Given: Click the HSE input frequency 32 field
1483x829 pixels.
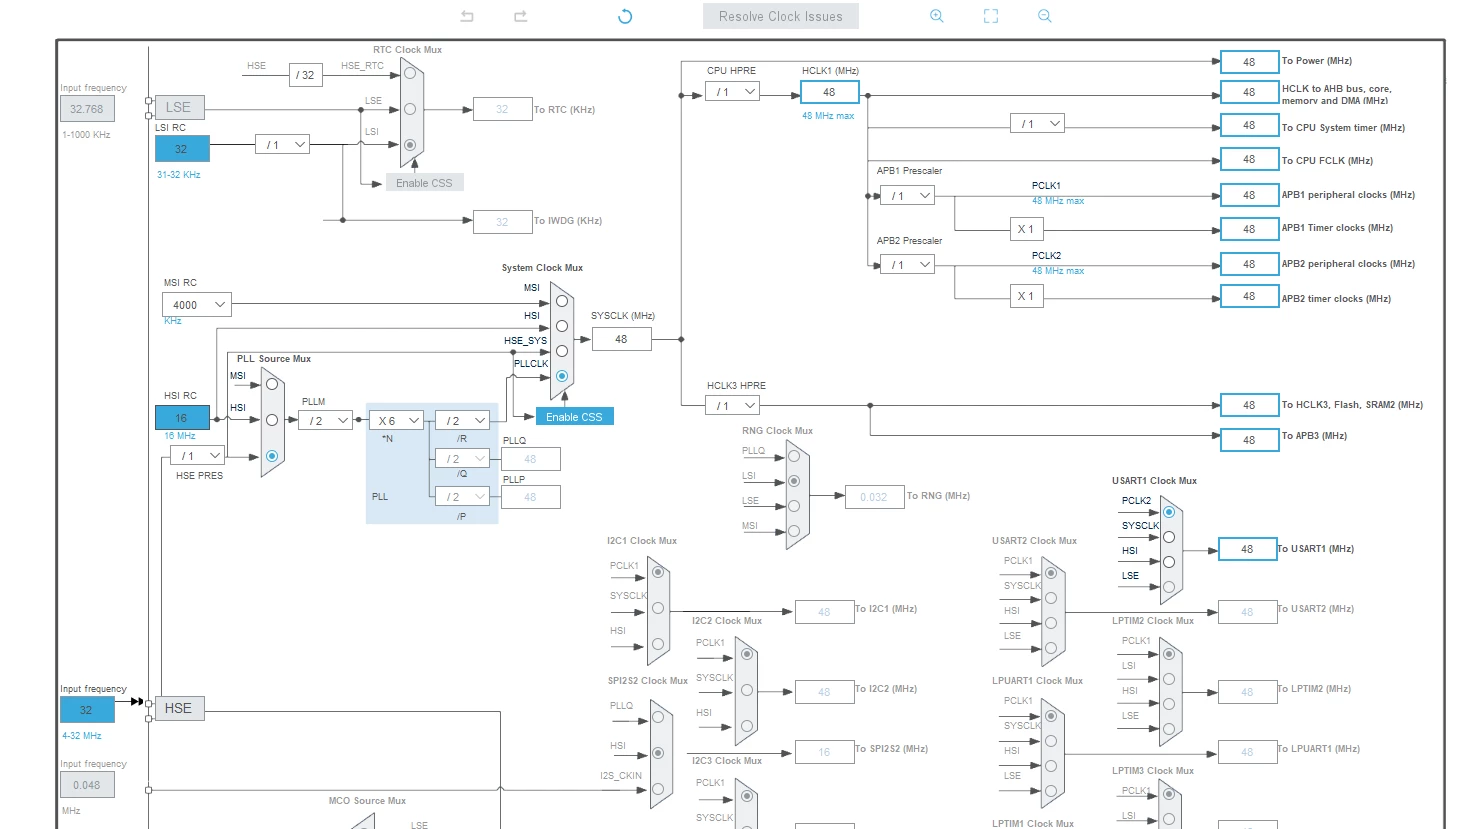Looking at the screenshot, I should point(87,710).
